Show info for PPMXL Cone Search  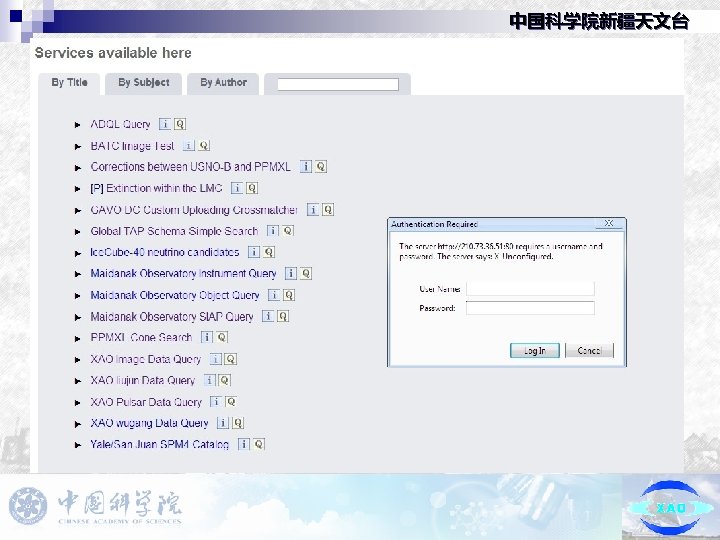207,338
